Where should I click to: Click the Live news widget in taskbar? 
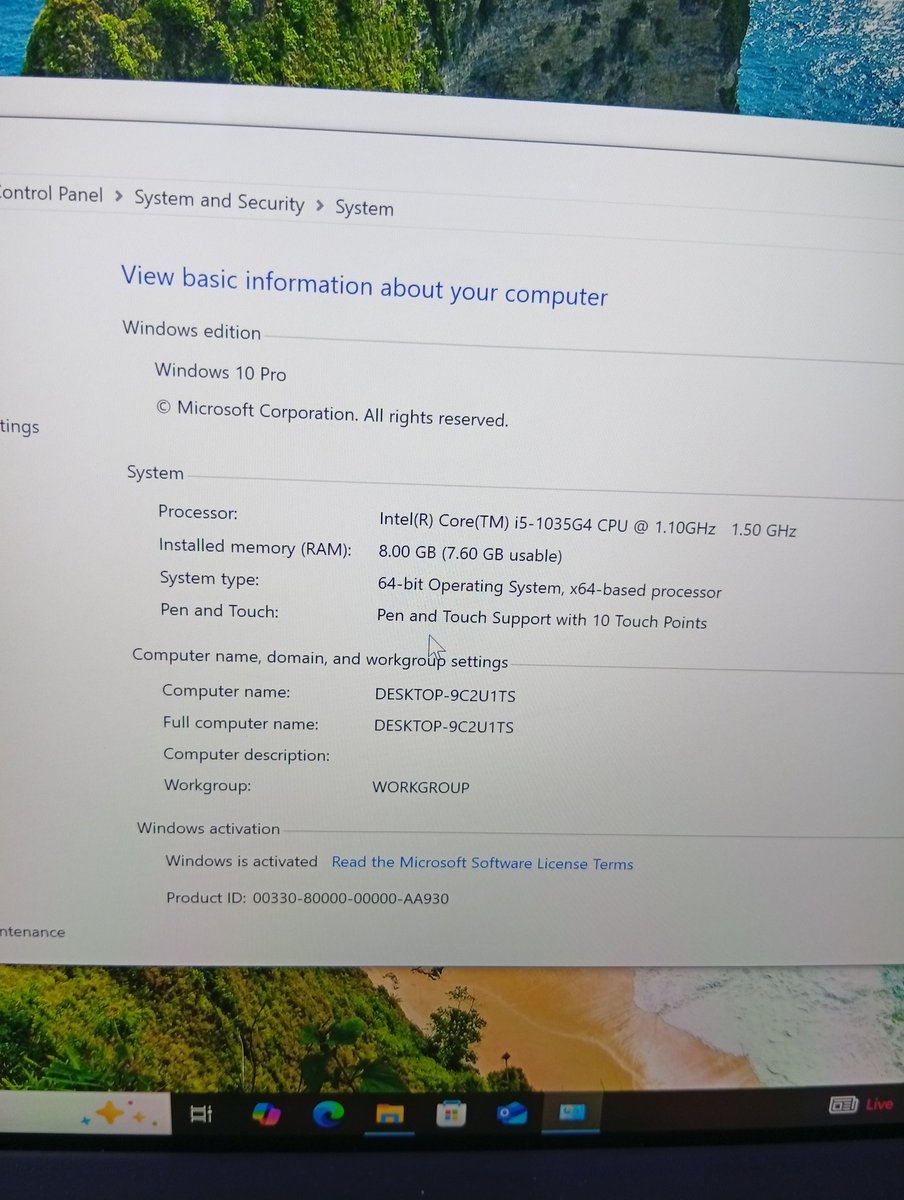coord(860,1104)
